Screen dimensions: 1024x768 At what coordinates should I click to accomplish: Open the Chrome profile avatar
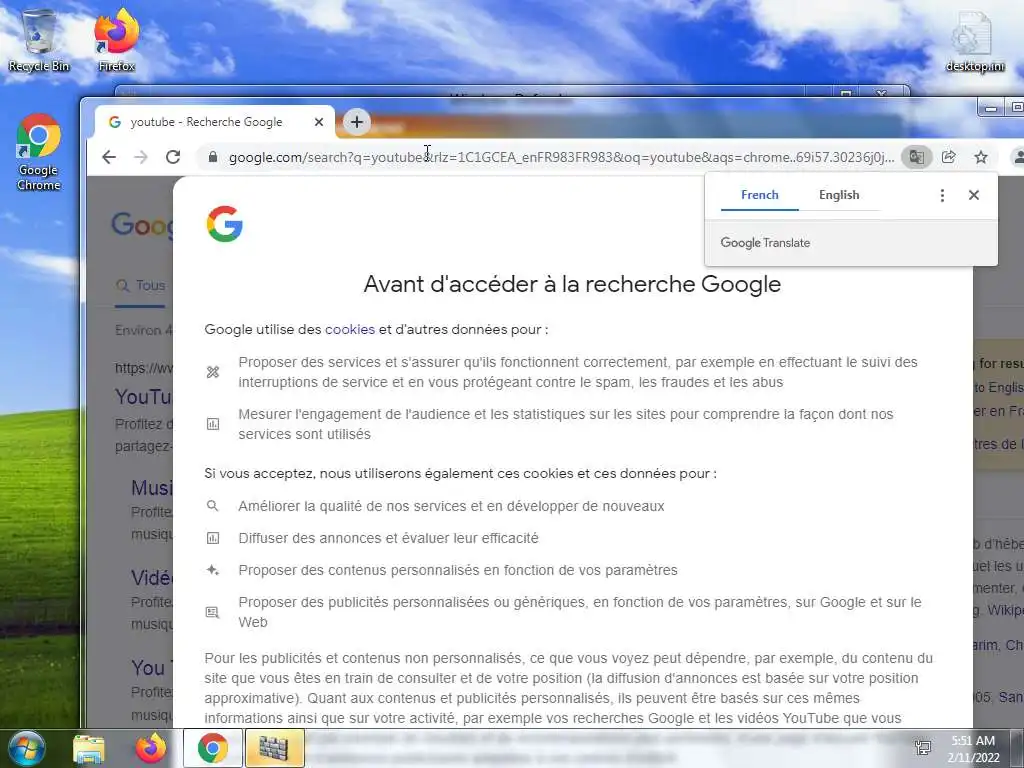(1017, 157)
